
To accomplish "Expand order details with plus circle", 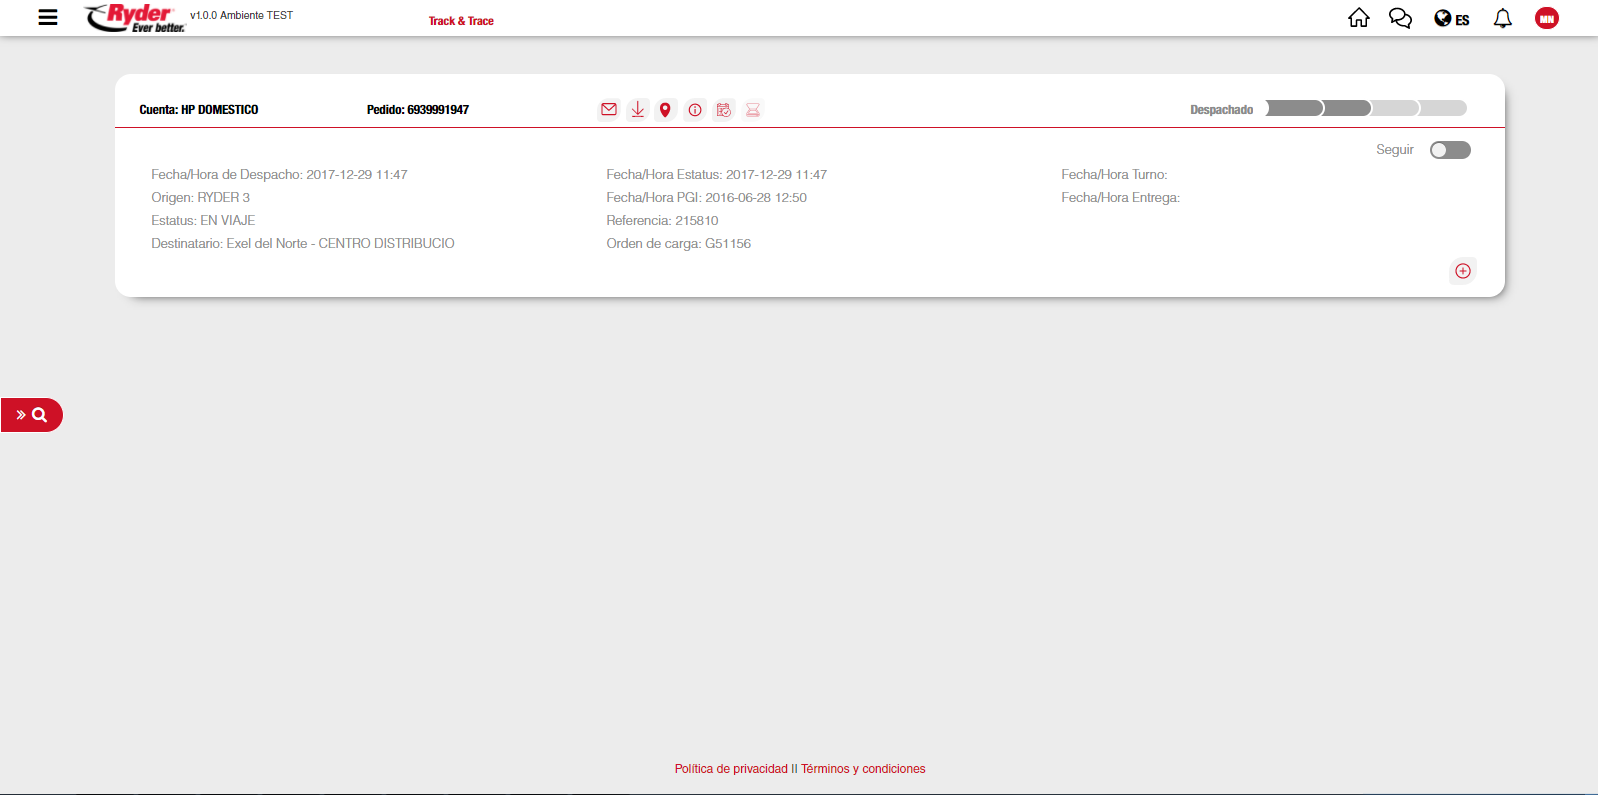I will [x=1462, y=271].
